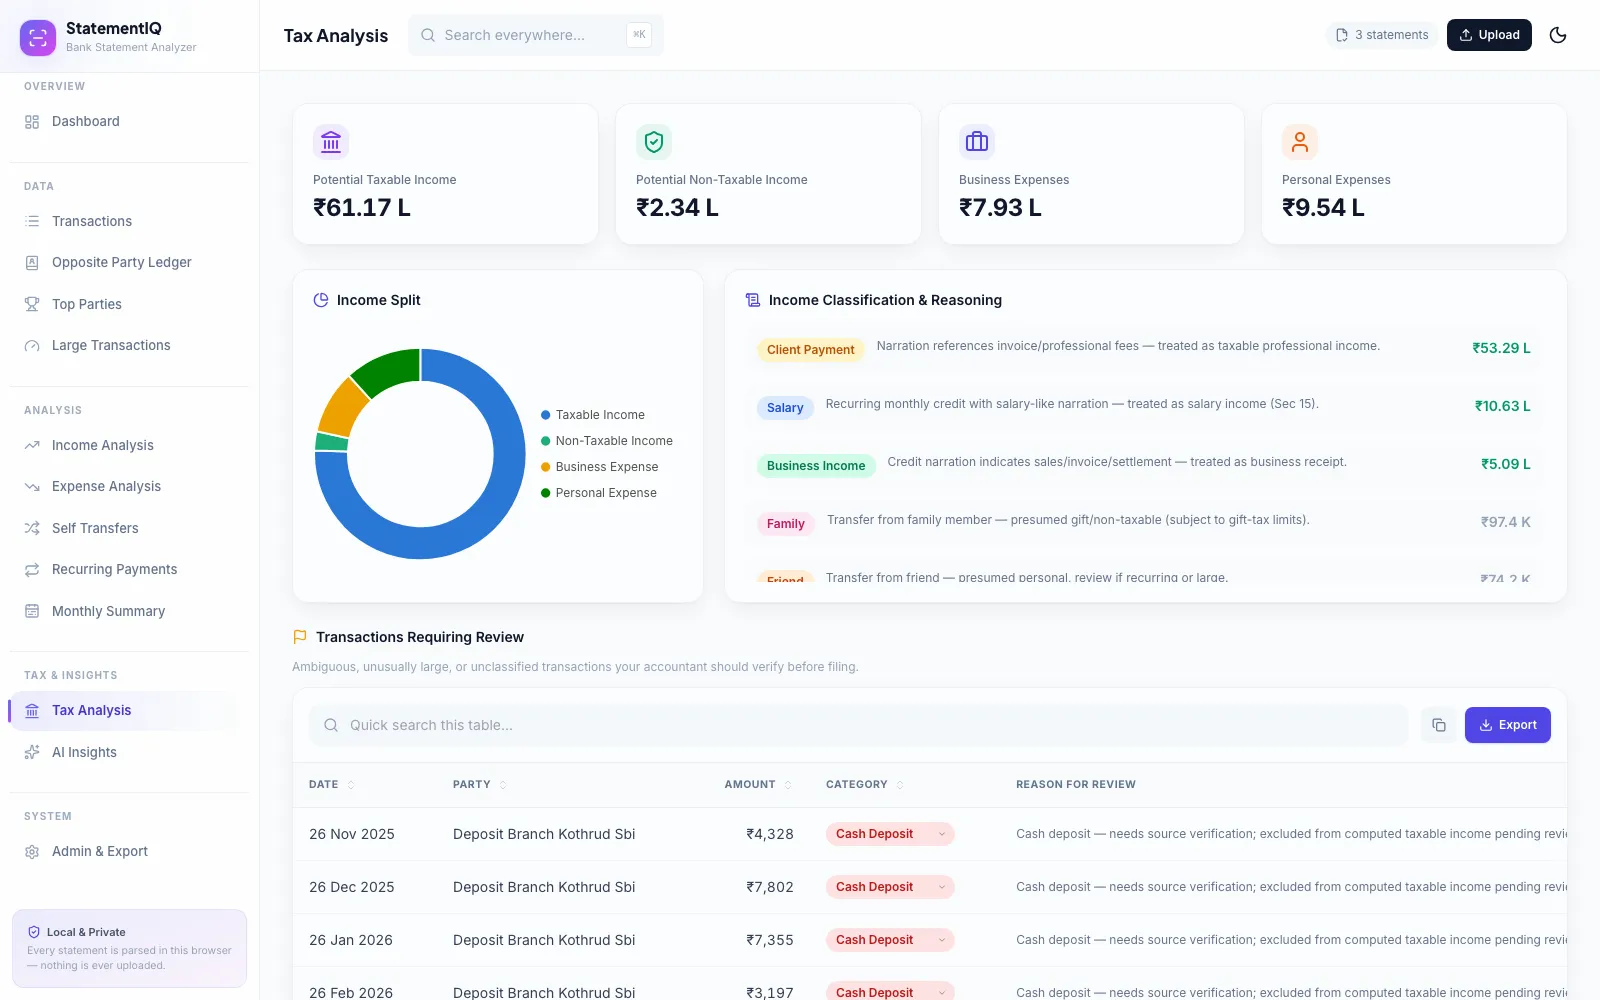1600x1000 pixels.
Task: Open category dropdown for 26 Jan 2026 row
Action: pyautogui.click(x=890, y=940)
